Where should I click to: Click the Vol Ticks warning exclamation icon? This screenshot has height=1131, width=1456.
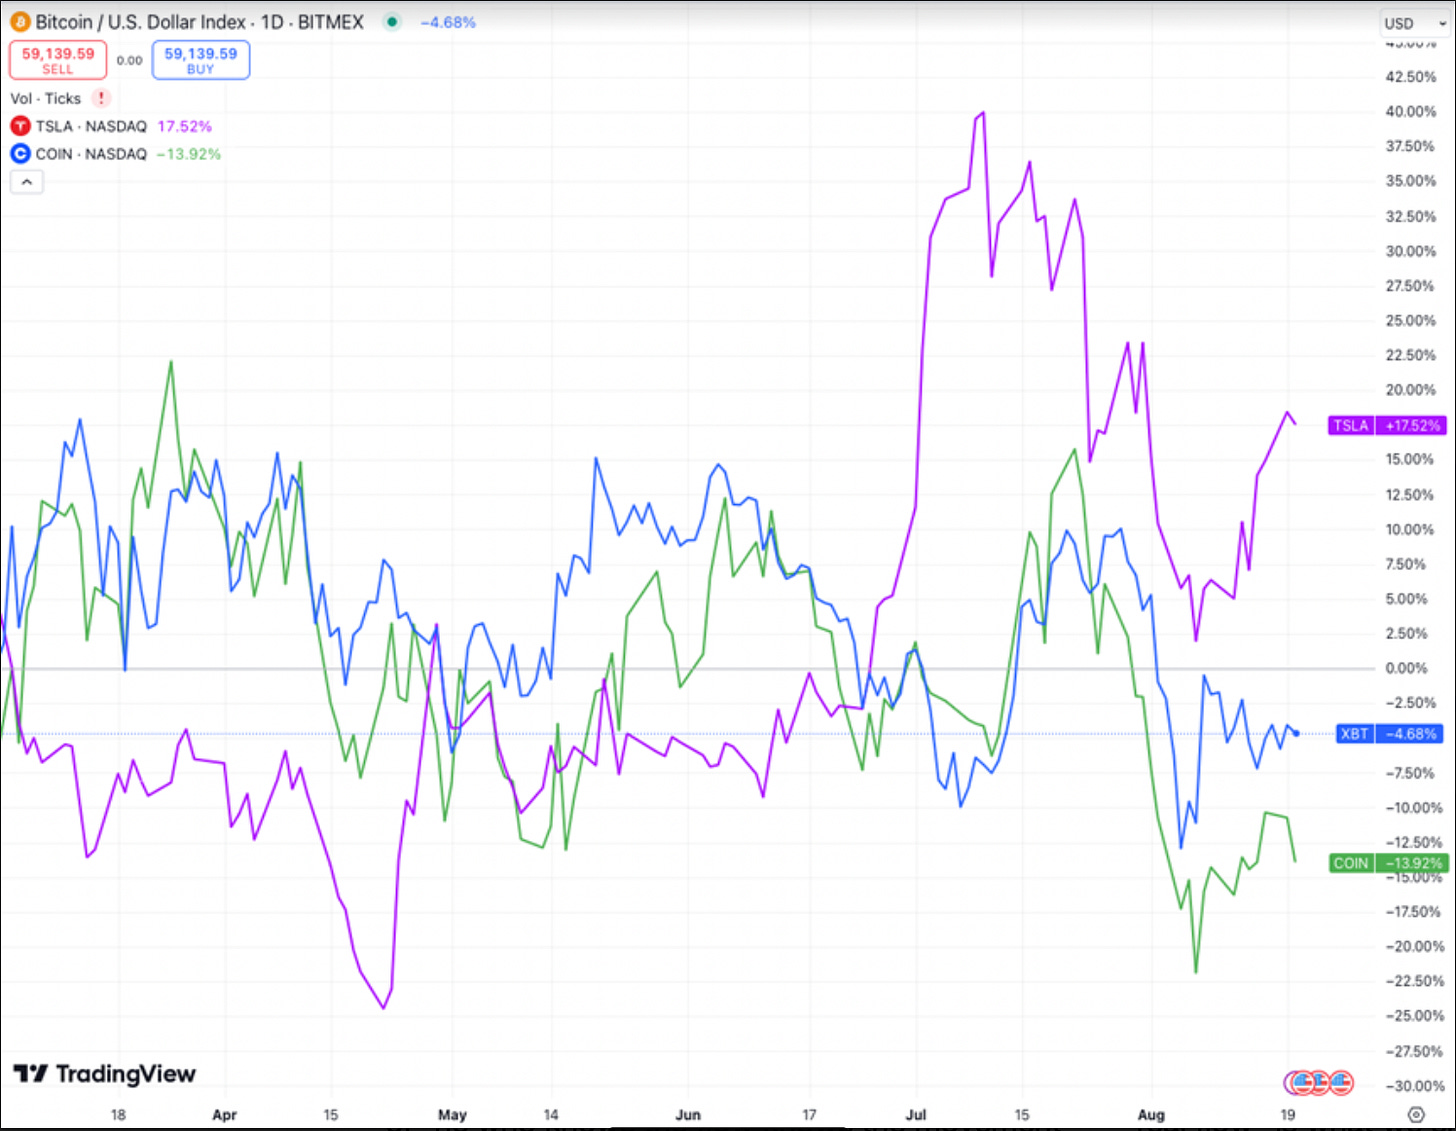[101, 98]
